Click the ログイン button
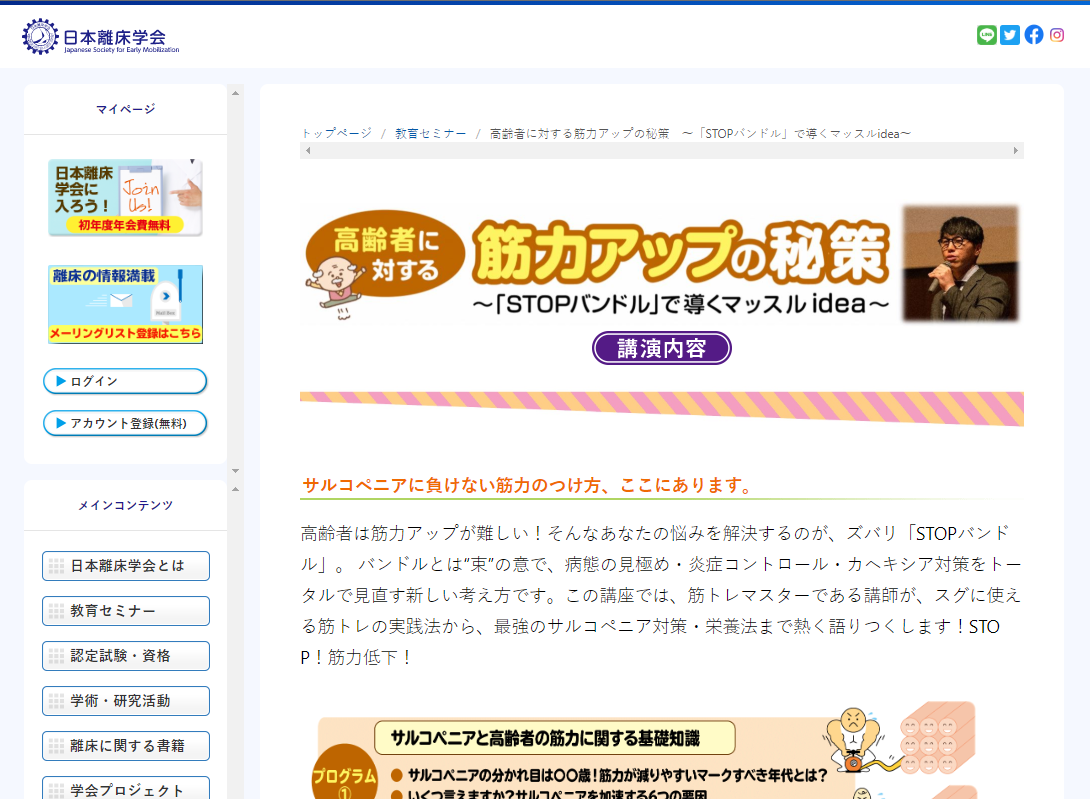The width and height of the screenshot is (1090, 799). pyautogui.click(x=125, y=381)
